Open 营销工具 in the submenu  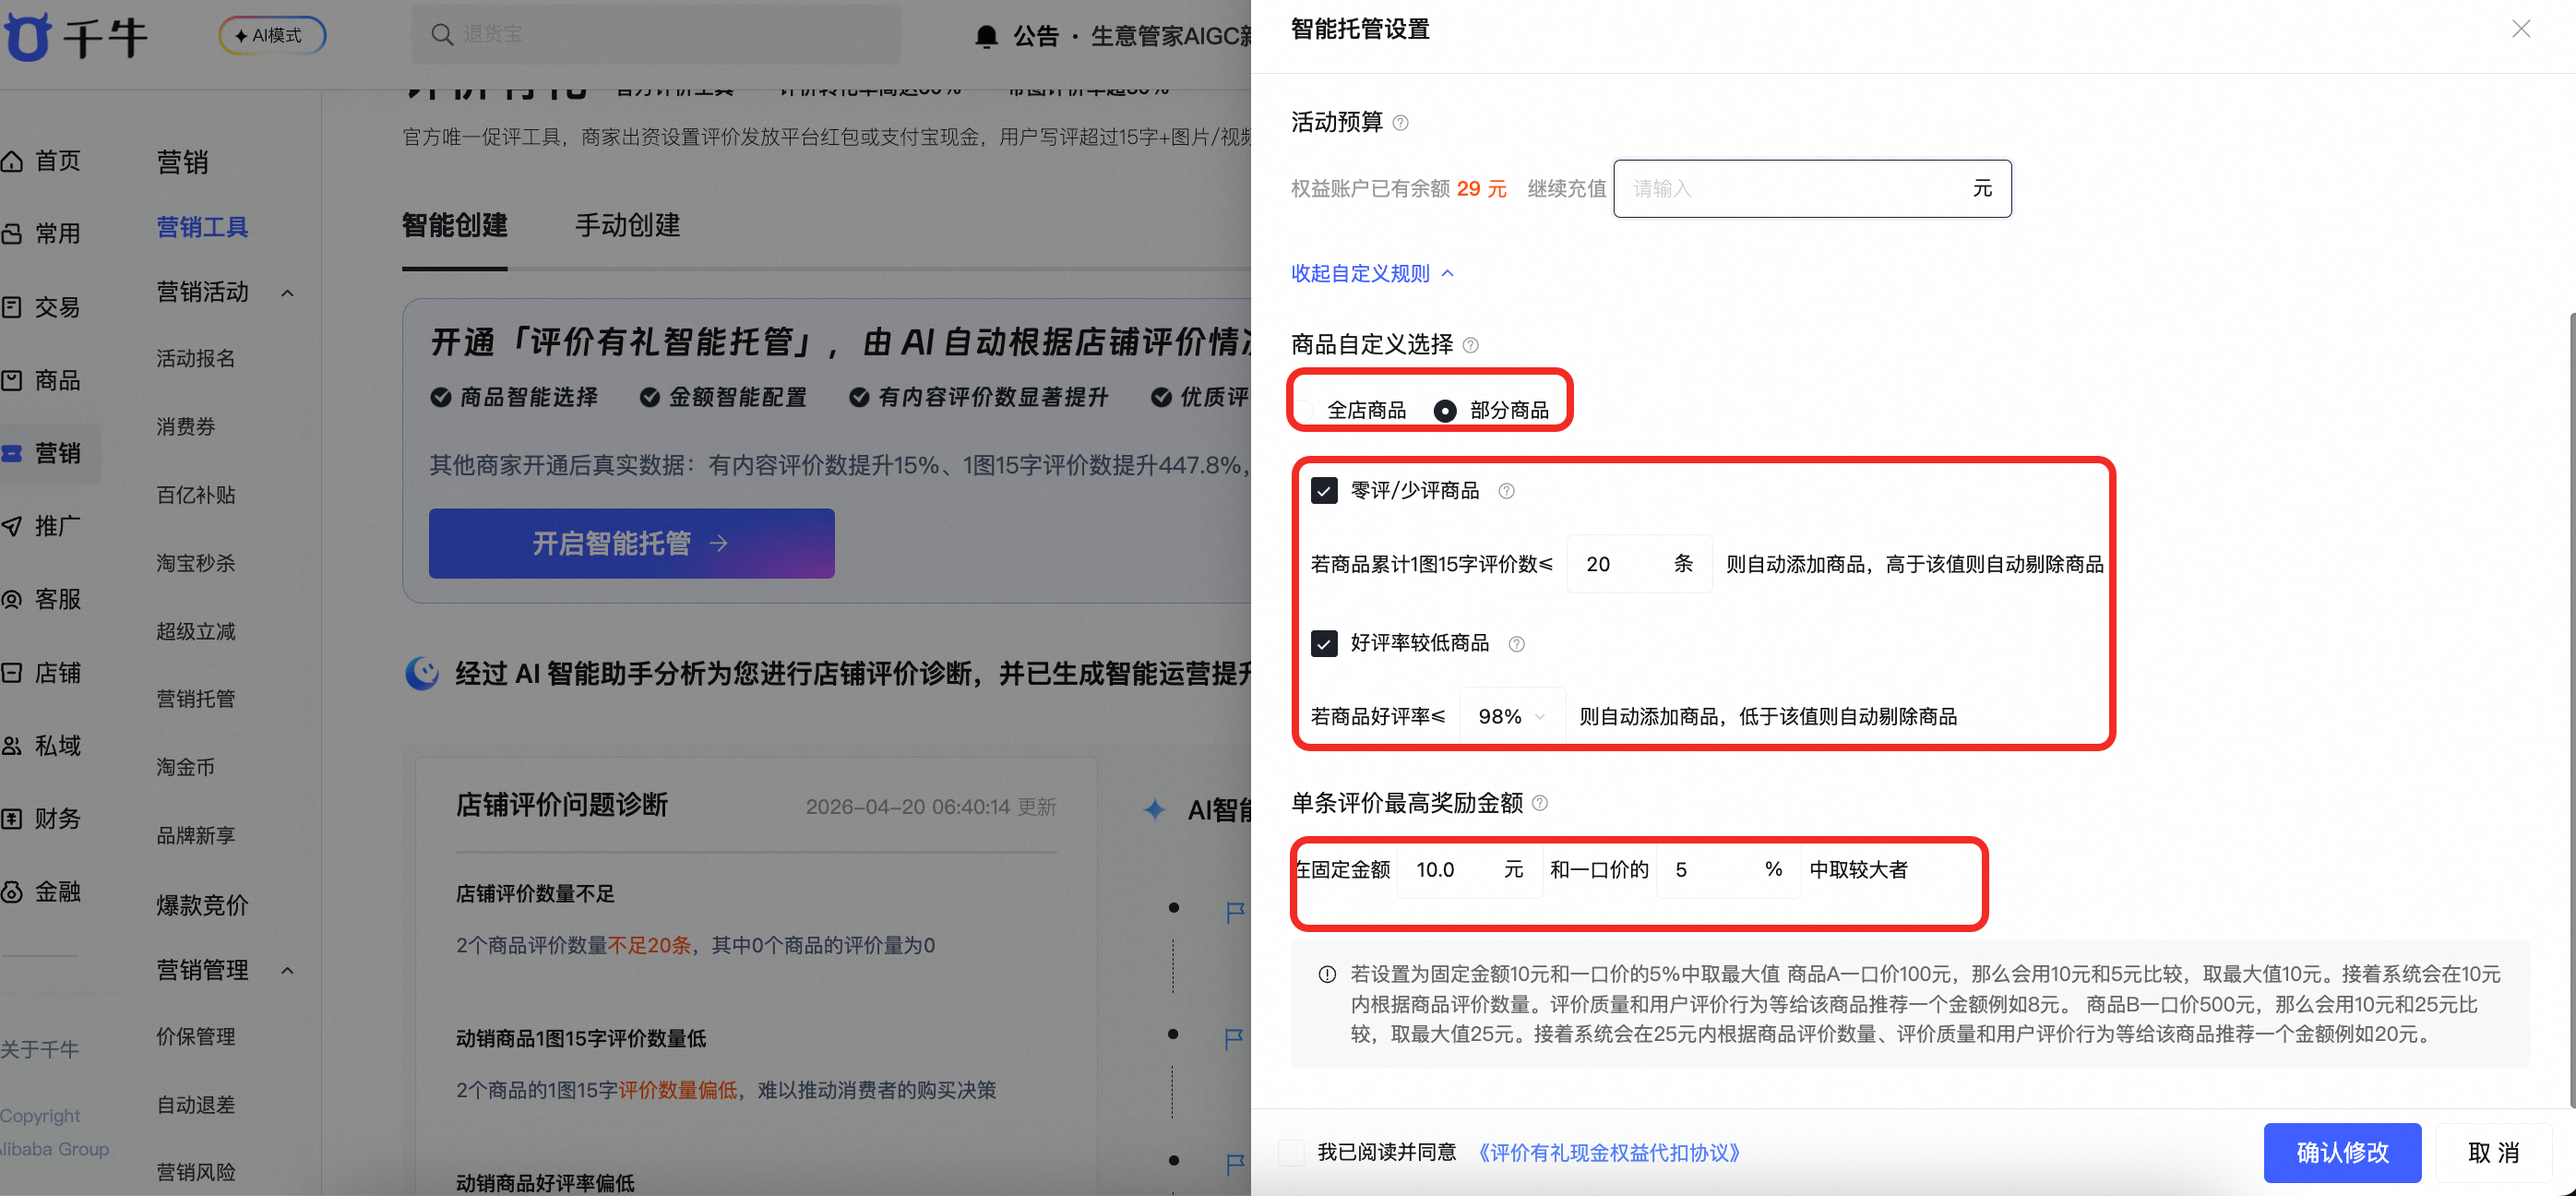coord(202,228)
